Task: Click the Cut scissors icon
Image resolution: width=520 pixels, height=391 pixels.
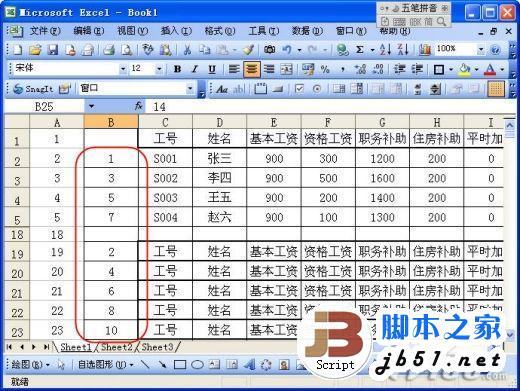Action: tap(188, 50)
